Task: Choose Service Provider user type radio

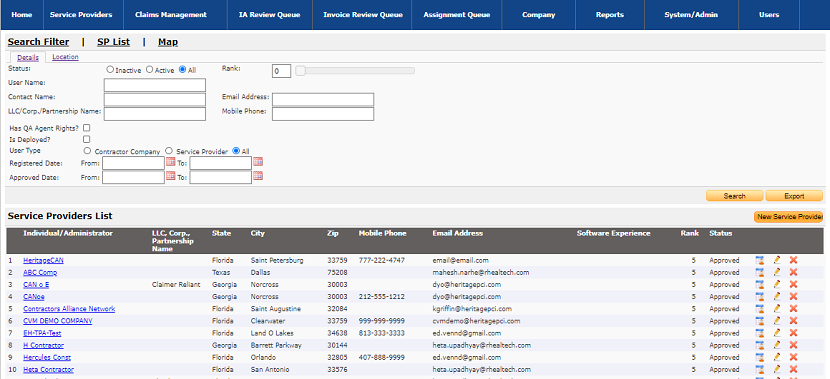Action: point(169,150)
